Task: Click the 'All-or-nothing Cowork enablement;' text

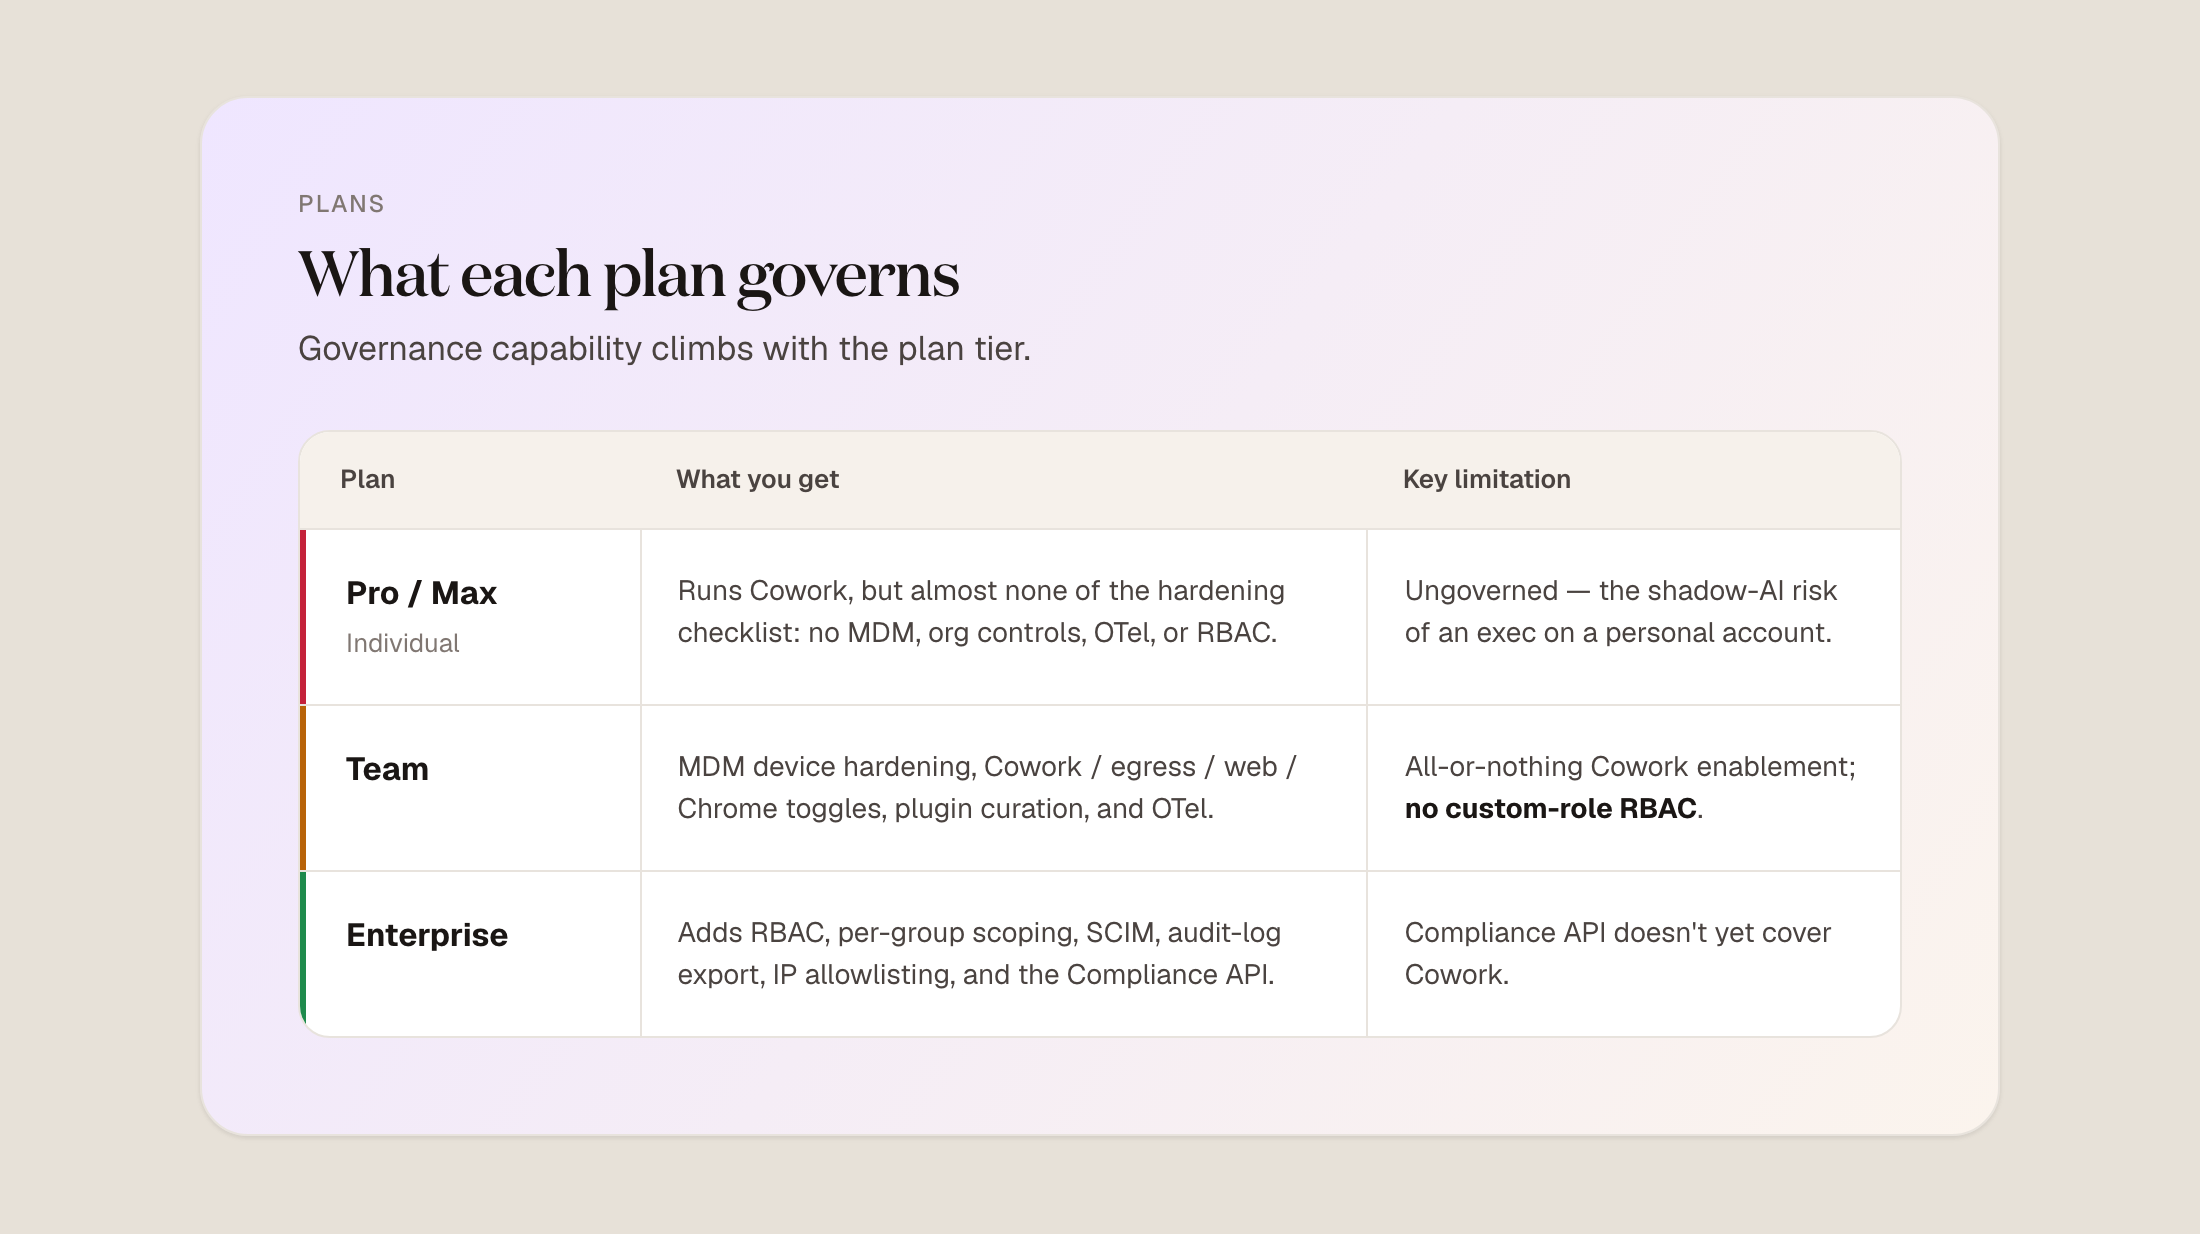Action: [1630, 767]
